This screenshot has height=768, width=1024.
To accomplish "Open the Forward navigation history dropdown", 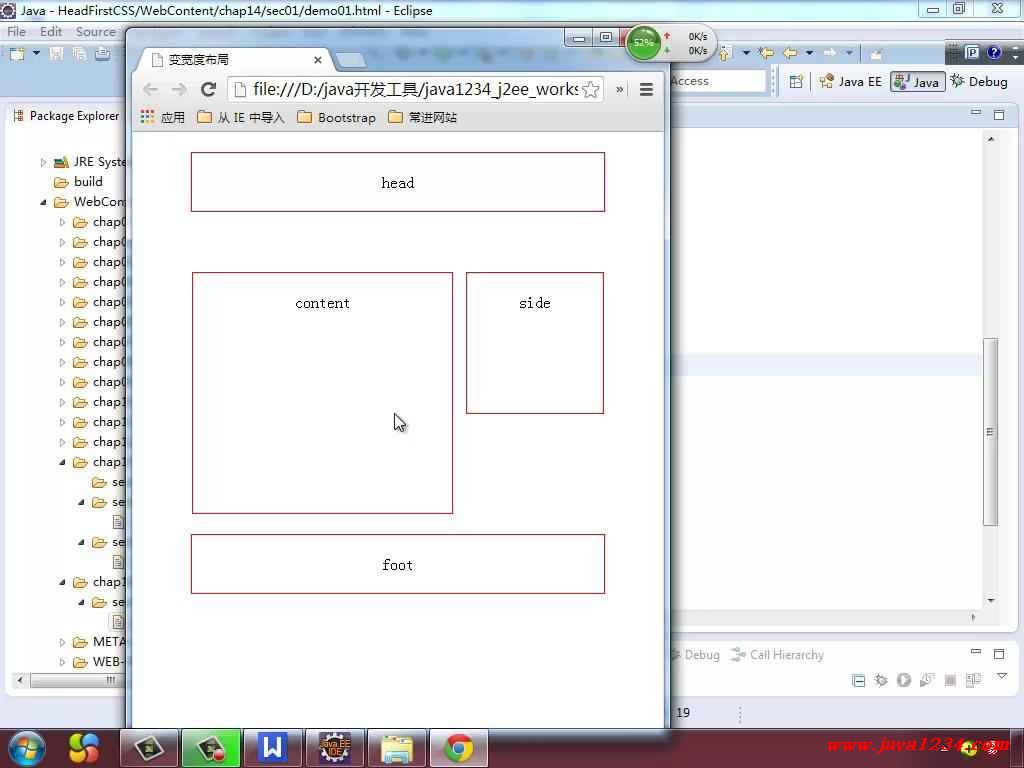I will tap(849, 53).
